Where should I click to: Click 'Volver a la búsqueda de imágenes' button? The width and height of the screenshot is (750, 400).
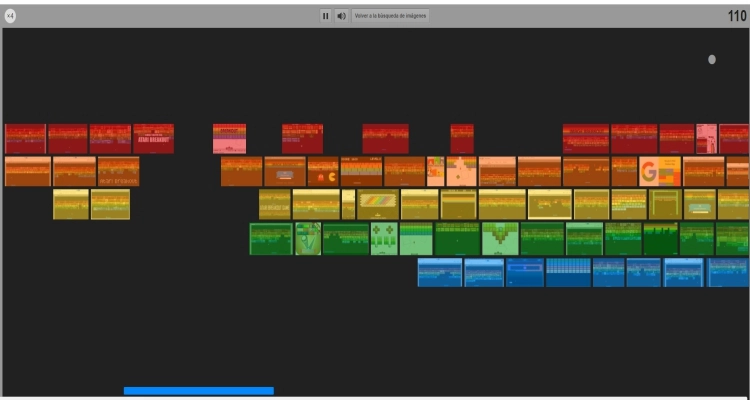click(x=390, y=16)
